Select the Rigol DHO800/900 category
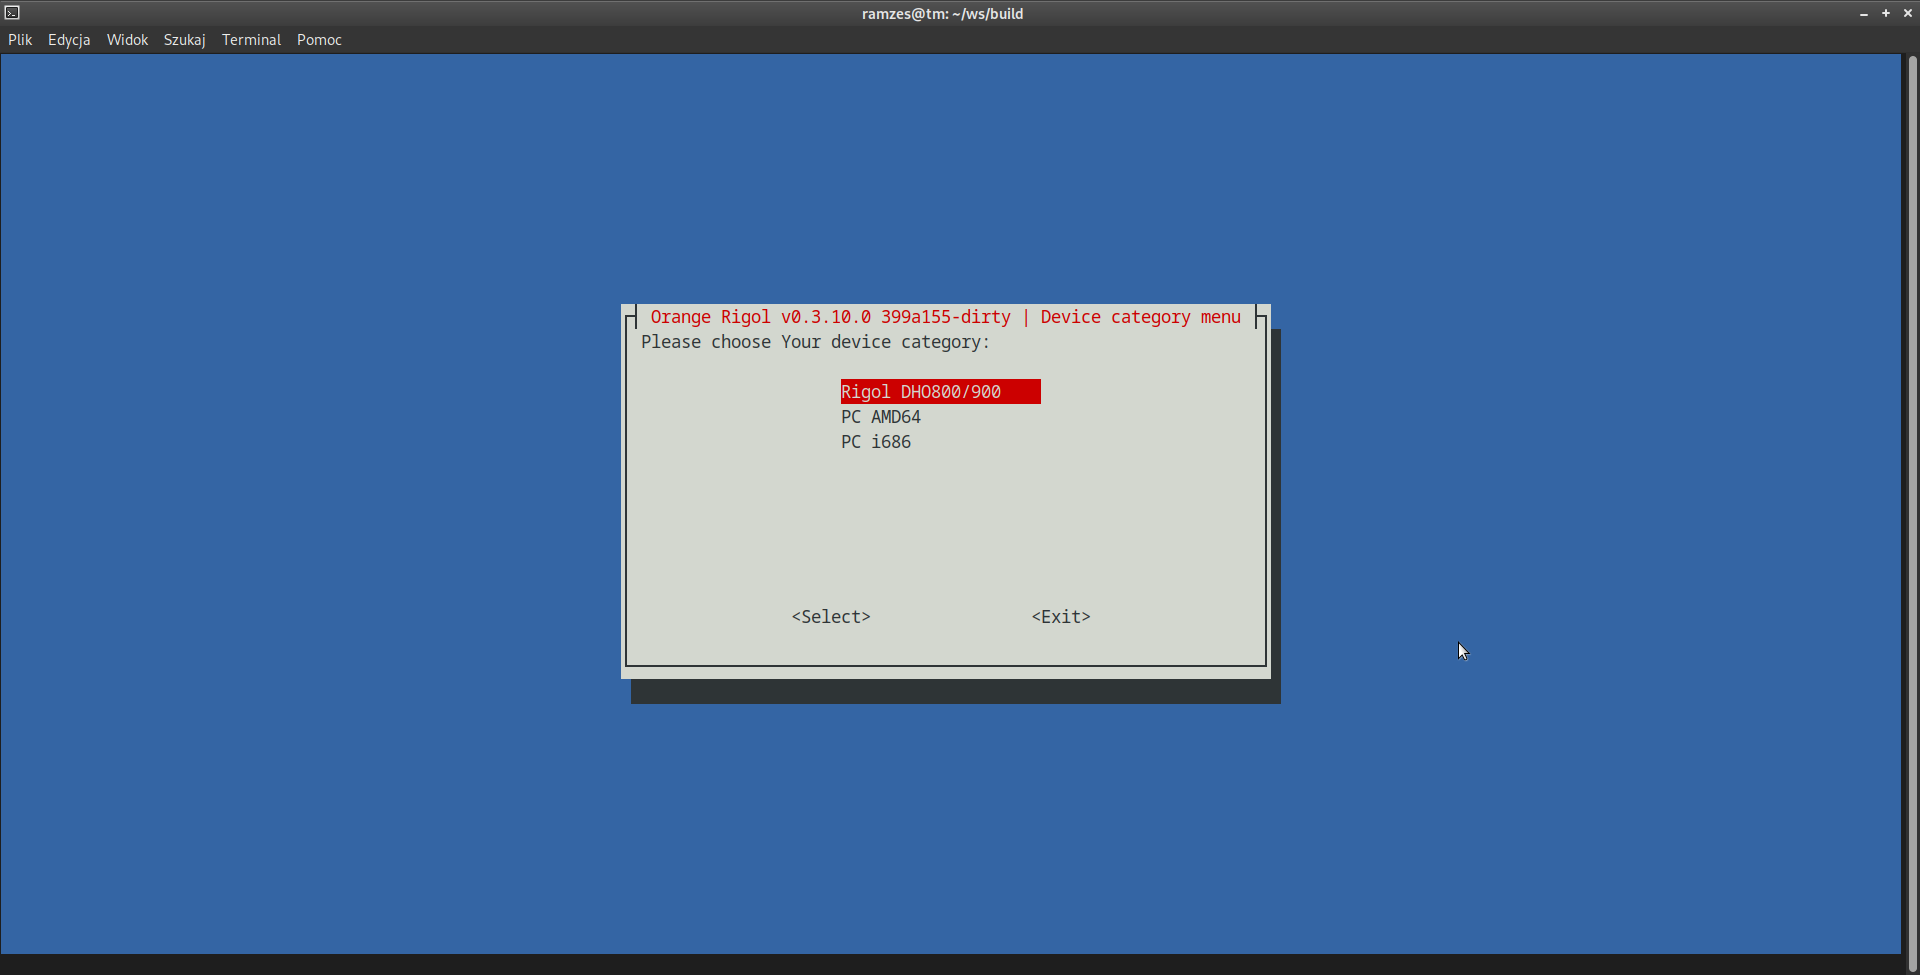 [940, 392]
